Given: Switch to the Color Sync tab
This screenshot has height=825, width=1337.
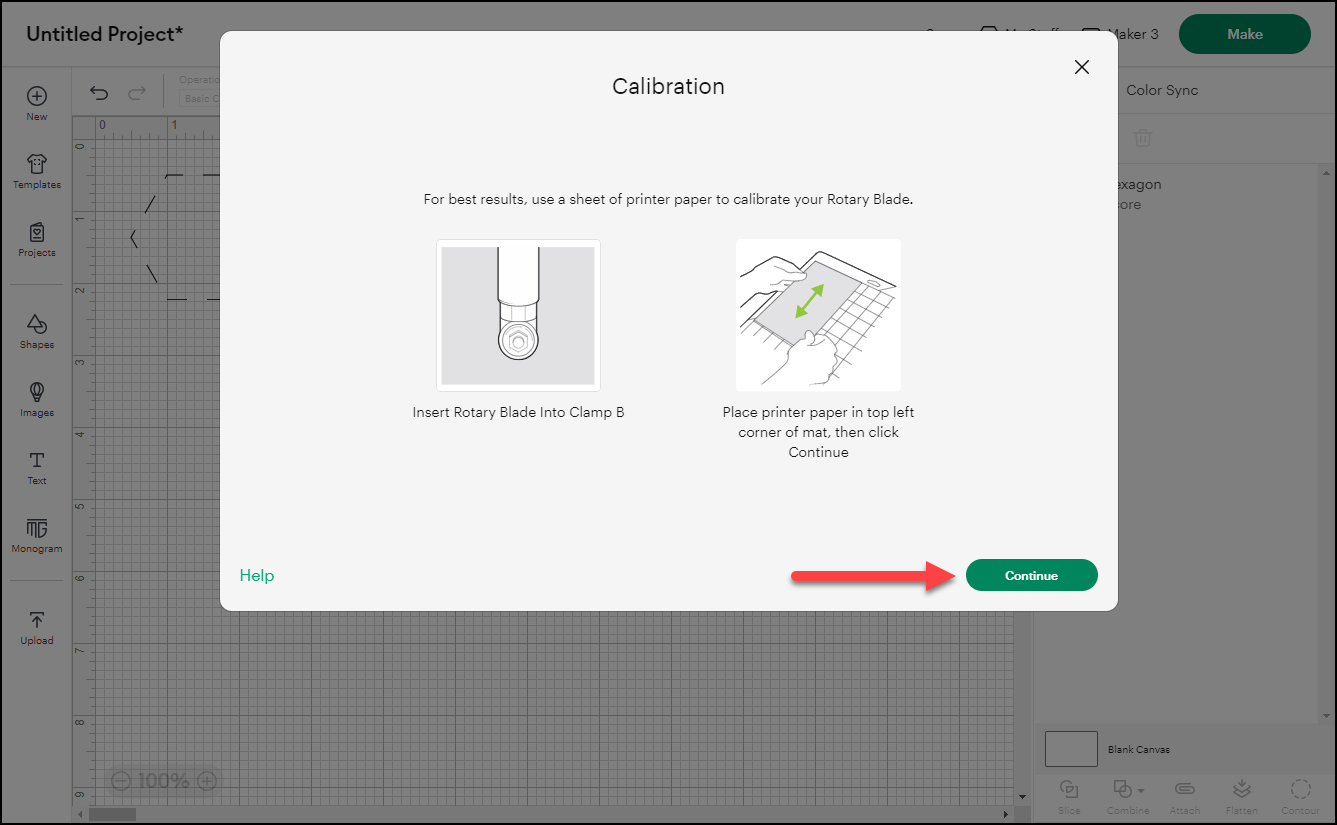Looking at the screenshot, I should (1162, 90).
